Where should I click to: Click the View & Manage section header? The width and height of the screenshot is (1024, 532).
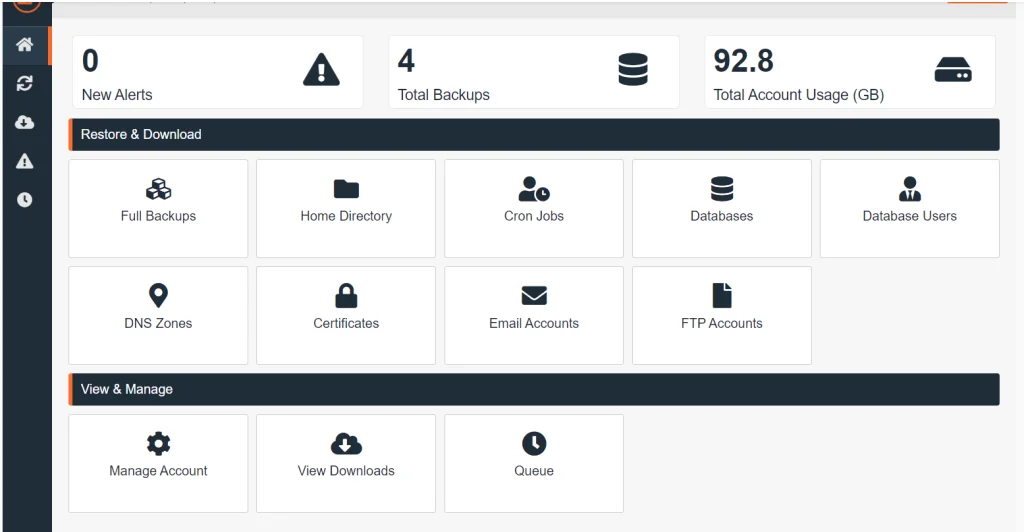point(534,389)
